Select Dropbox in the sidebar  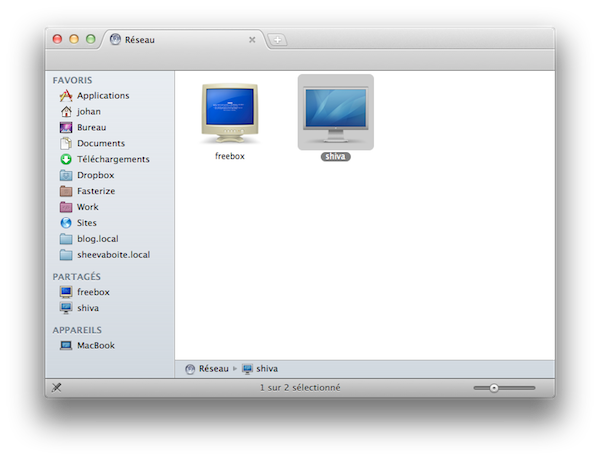[x=95, y=176]
